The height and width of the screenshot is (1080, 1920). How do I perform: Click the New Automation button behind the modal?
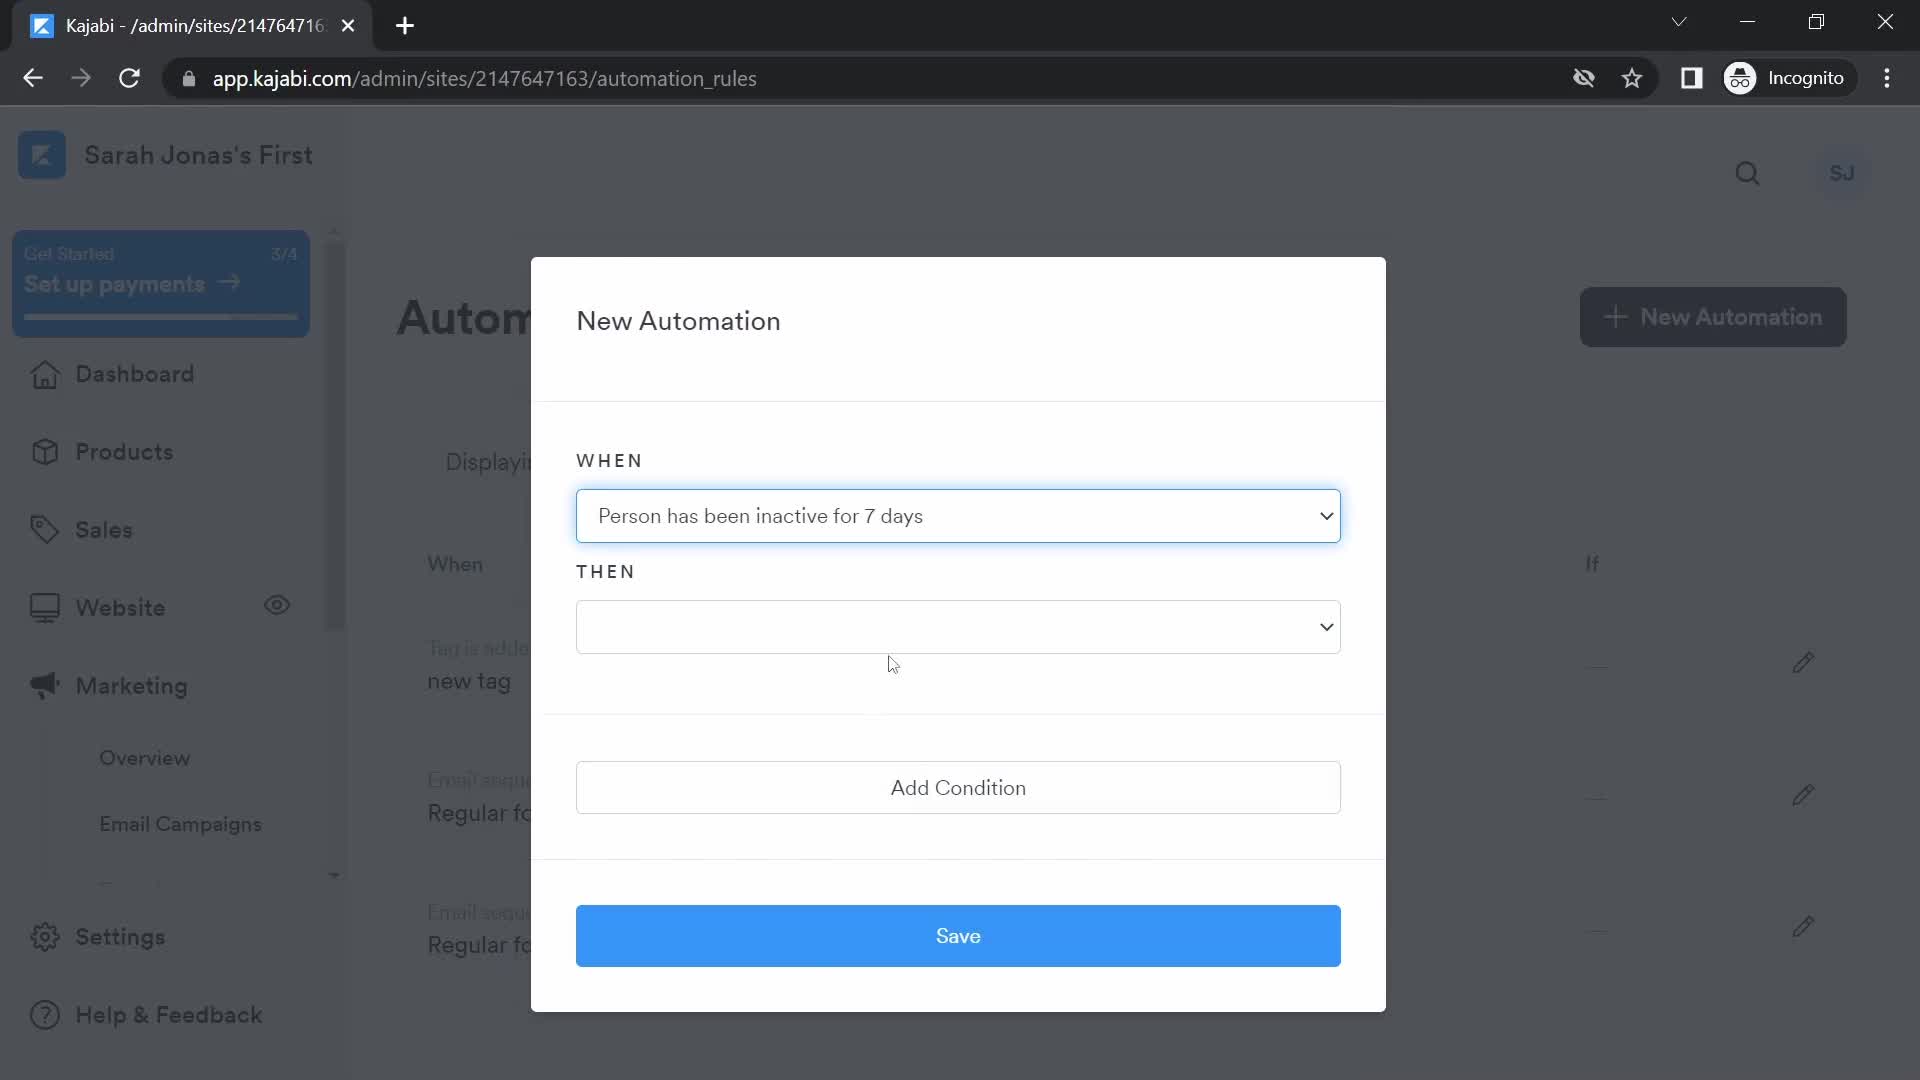pos(1712,317)
